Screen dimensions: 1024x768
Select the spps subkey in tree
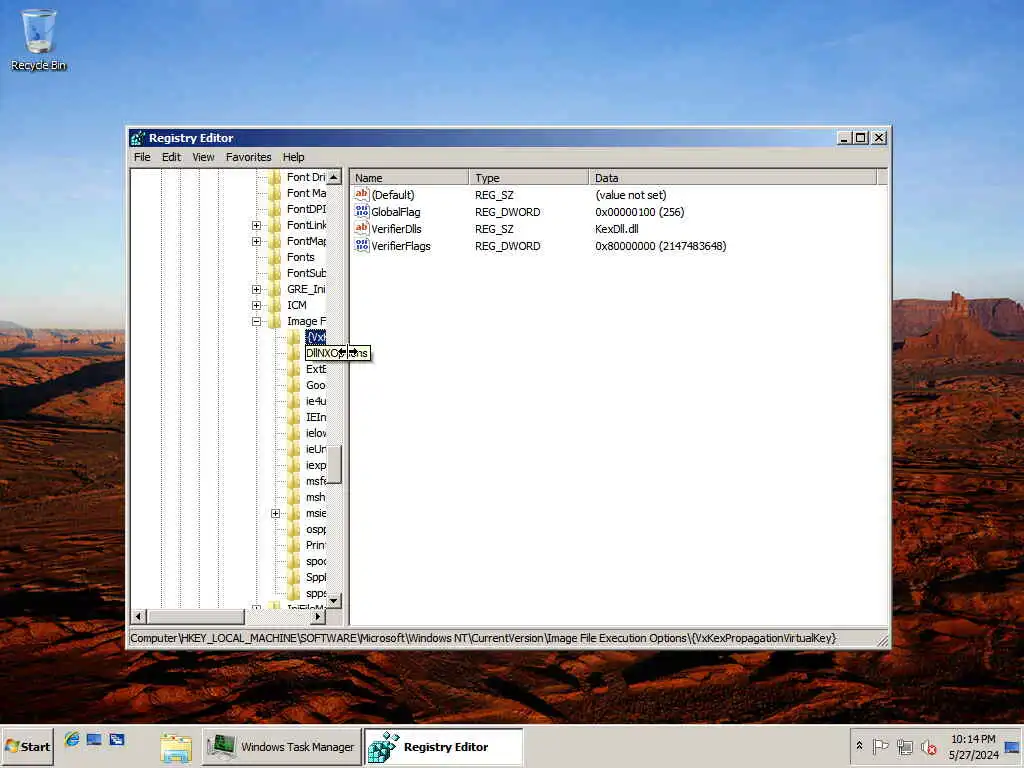[315, 593]
